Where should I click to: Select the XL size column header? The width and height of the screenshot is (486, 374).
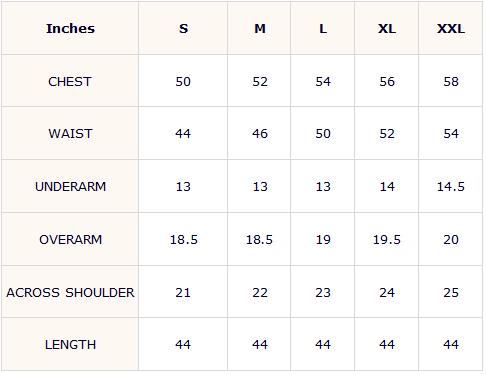click(387, 29)
